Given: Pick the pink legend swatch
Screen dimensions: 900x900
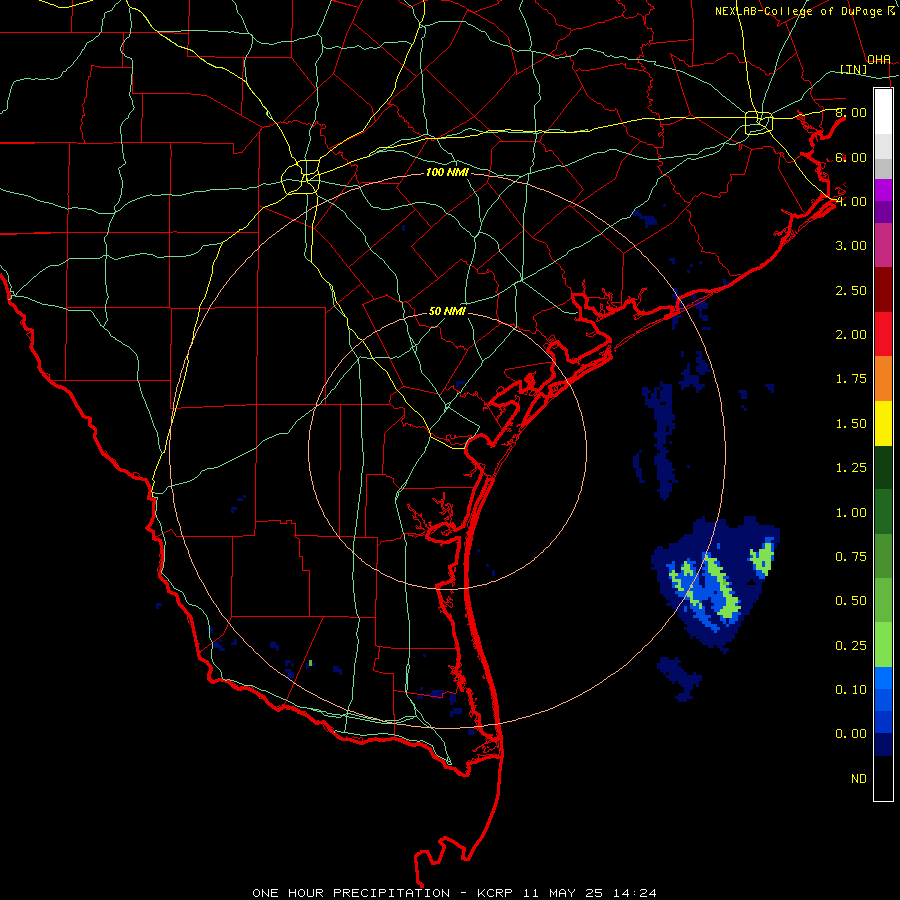Looking at the screenshot, I should pyautogui.click(x=883, y=245).
